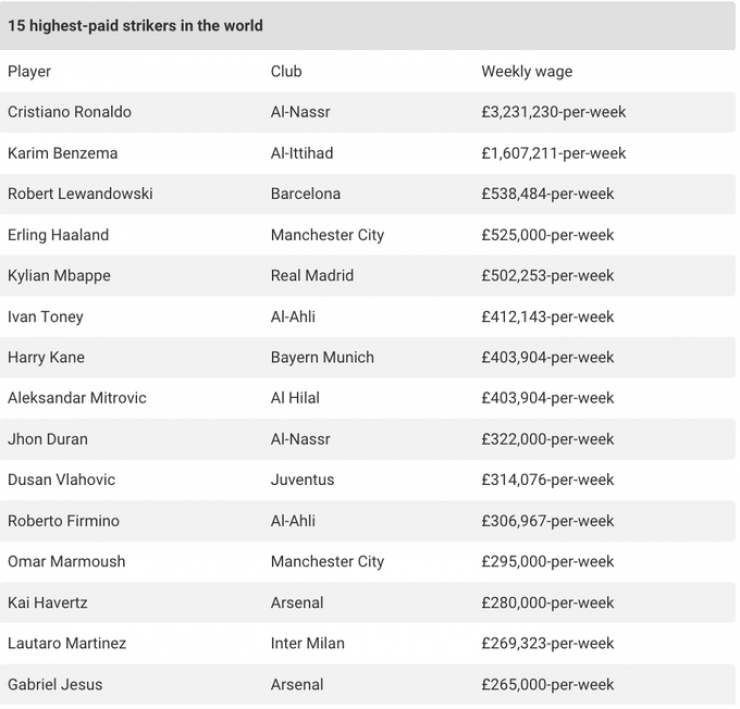Select Cristiano Ronaldo's £3,231,230 weekly wage

pos(553,112)
